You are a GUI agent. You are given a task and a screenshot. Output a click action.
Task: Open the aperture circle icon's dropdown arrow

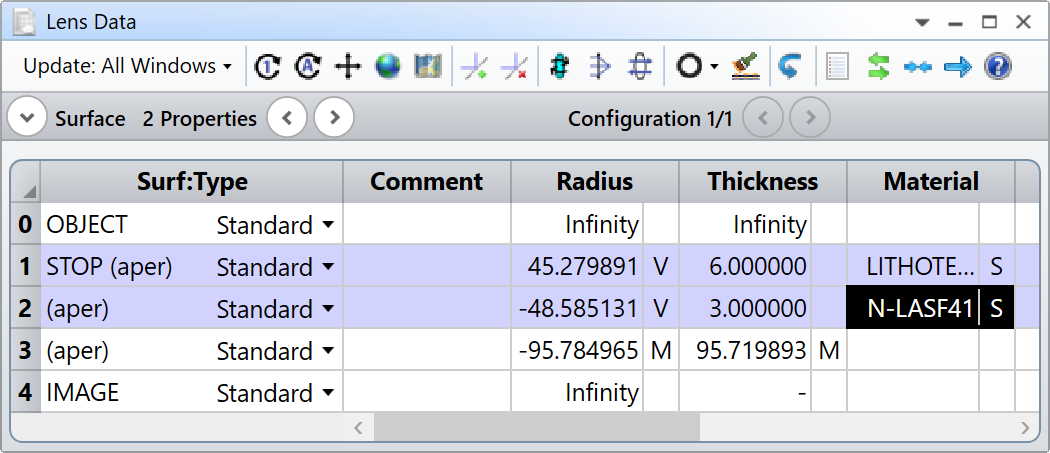click(x=714, y=66)
